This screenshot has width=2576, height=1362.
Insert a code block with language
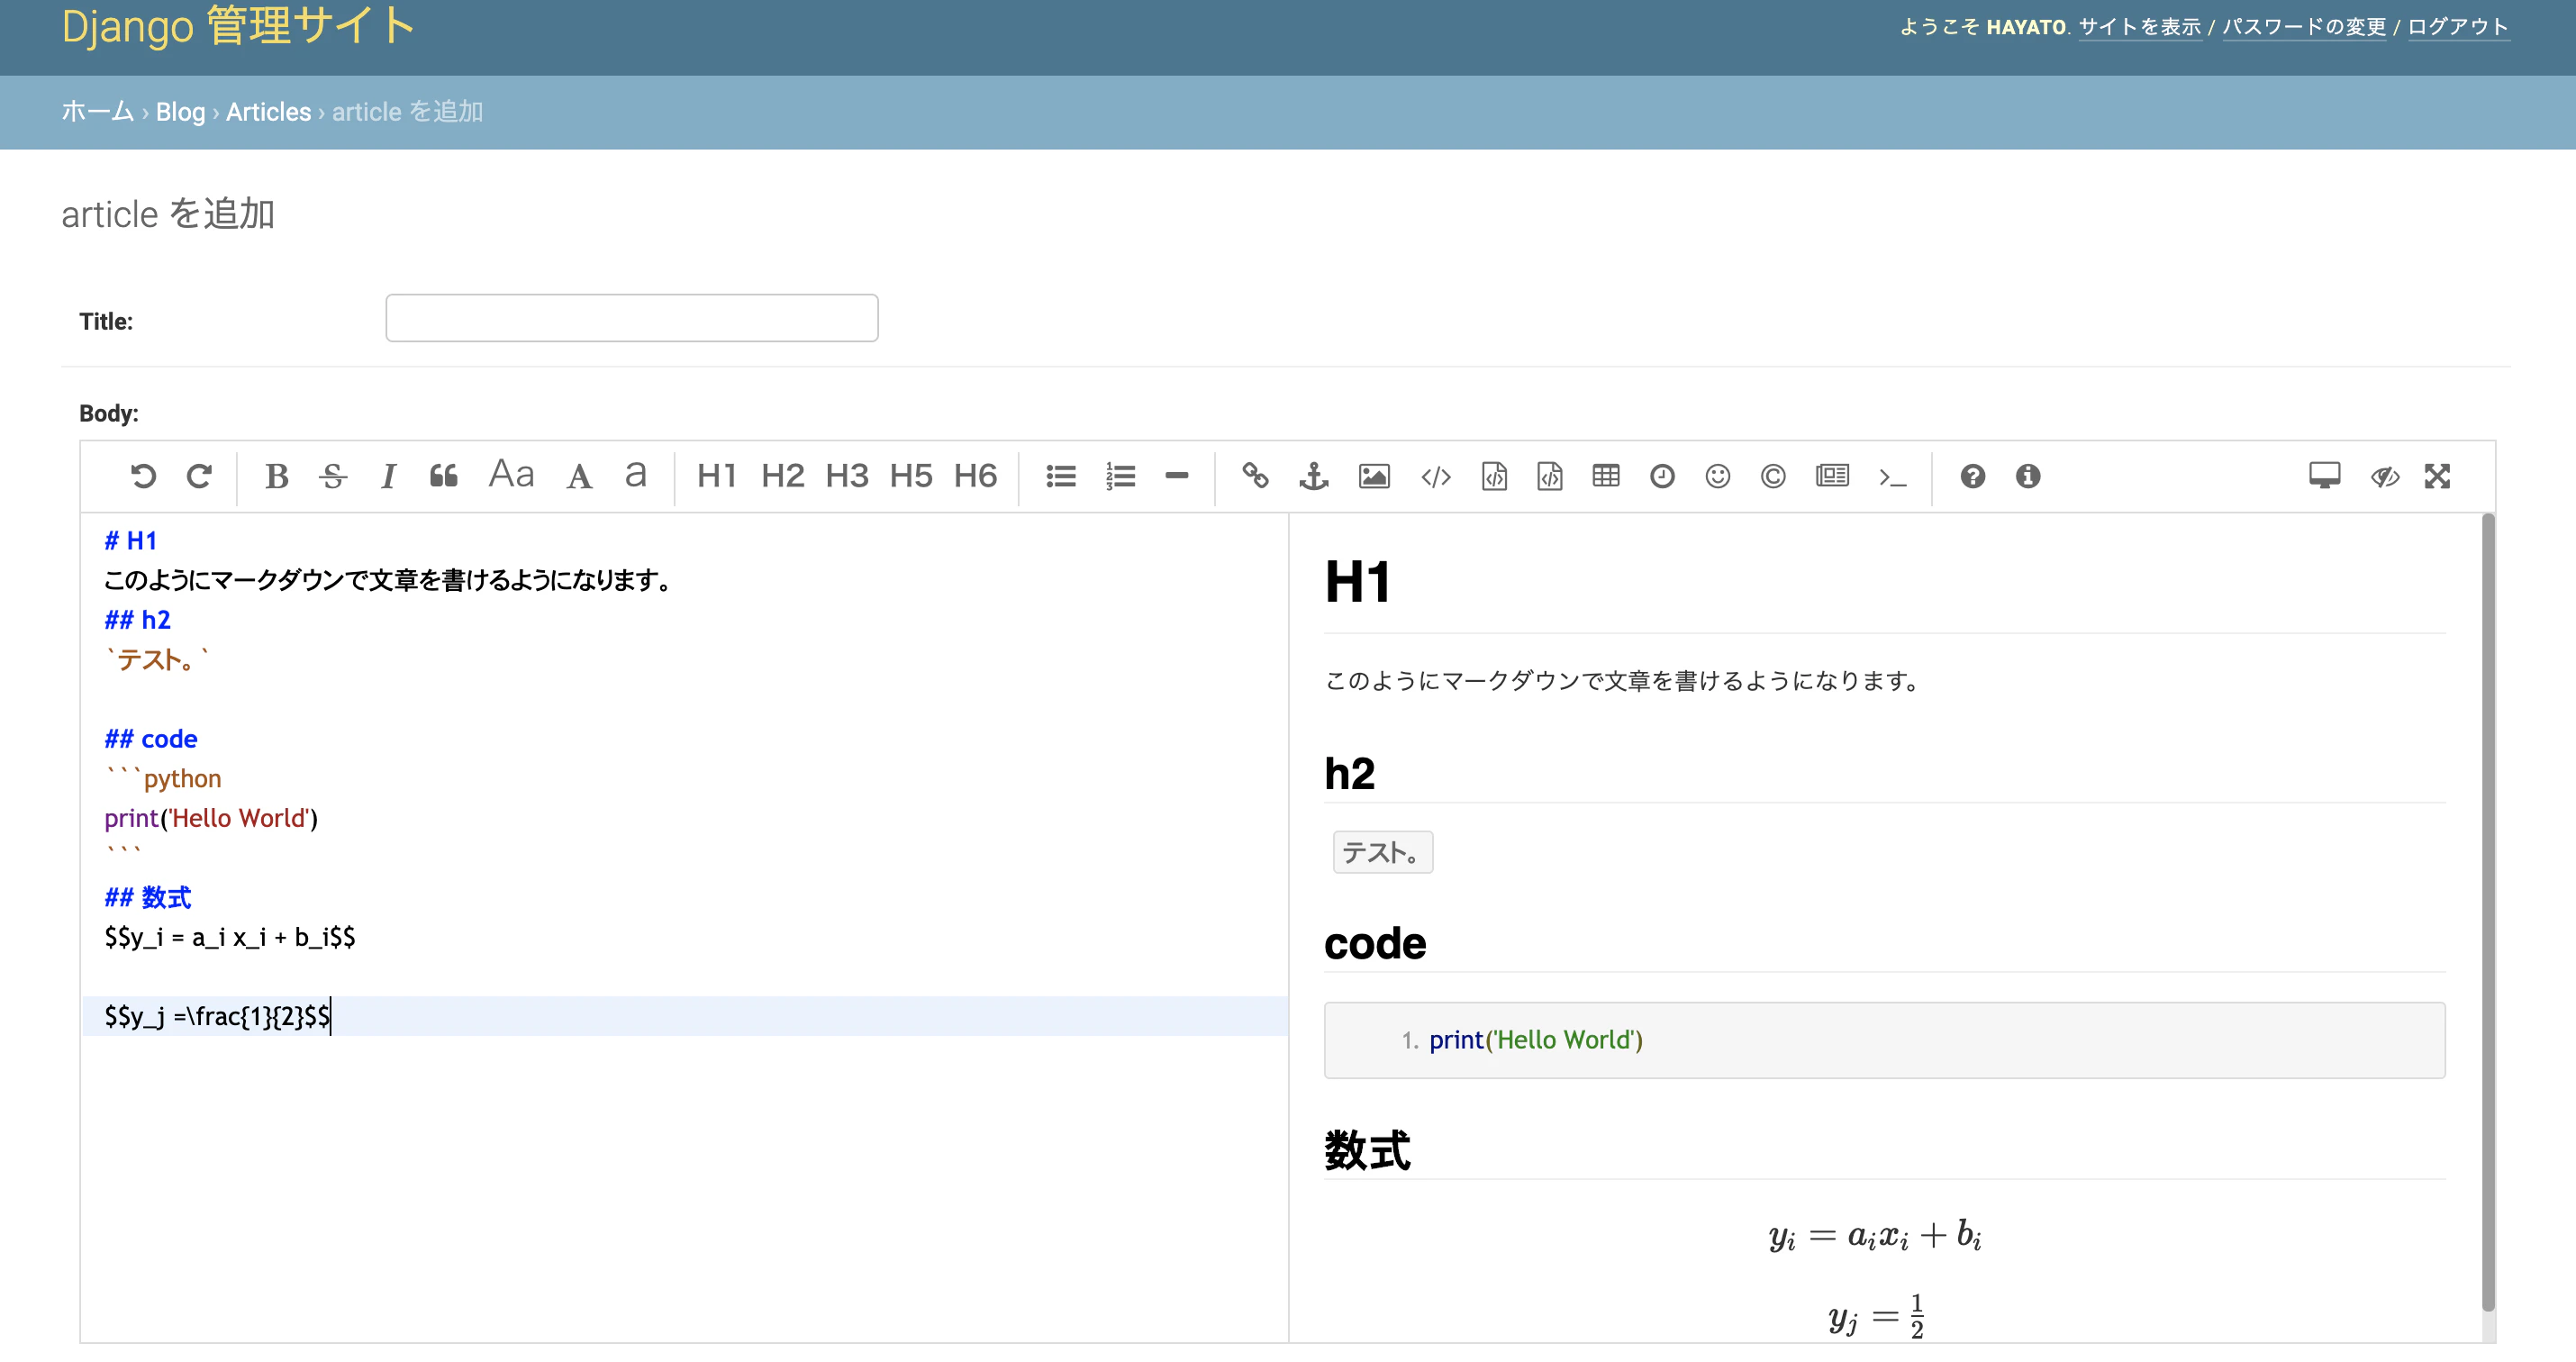pos(1550,476)
